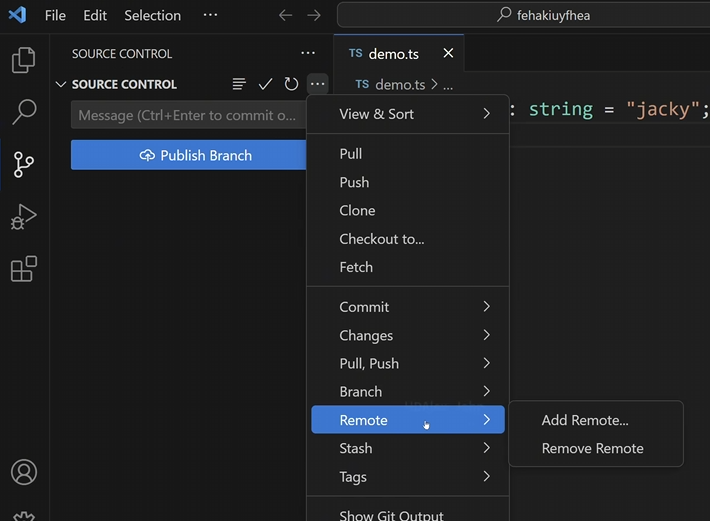
Task: Close the demo.ts editor tab
Action: tap(448, 54)
